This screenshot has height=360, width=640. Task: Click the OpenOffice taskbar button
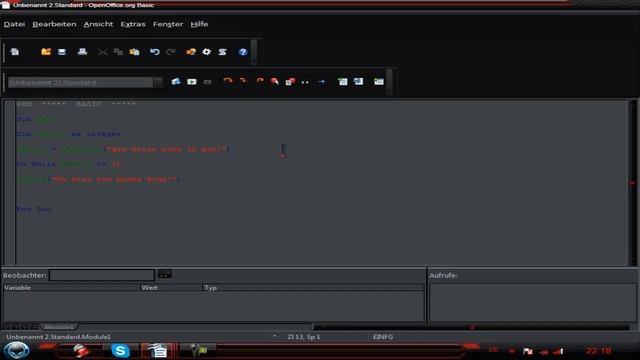click(158, 351)
